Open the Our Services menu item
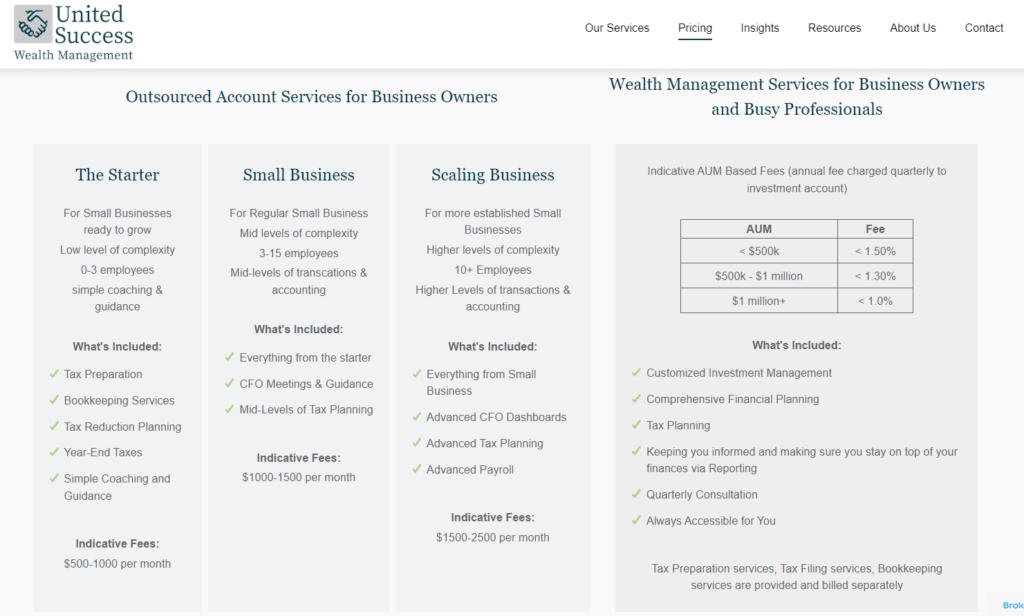1024x616 pixels. [x=617, y=28]
